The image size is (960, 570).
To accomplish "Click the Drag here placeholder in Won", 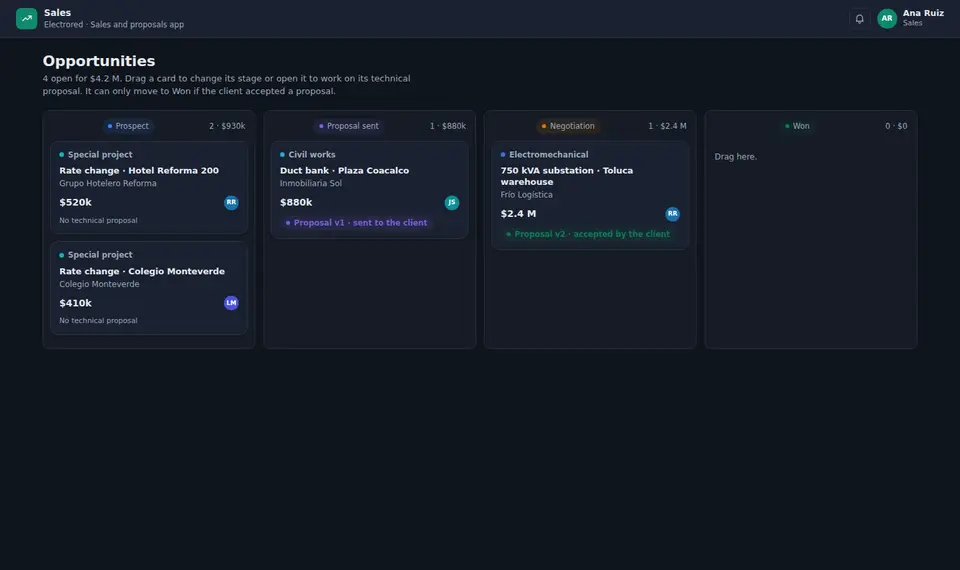I will (735, 157).
